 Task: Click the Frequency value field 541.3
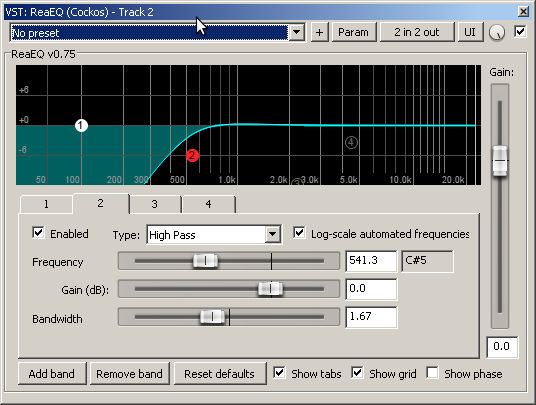371,261
